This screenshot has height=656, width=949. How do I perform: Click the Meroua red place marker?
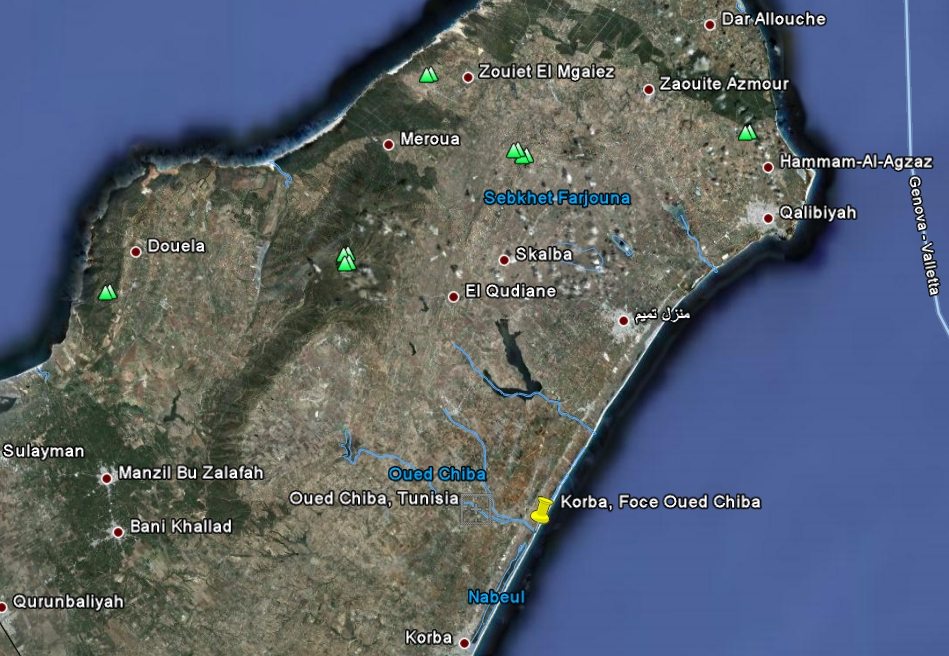pos(389,144)
